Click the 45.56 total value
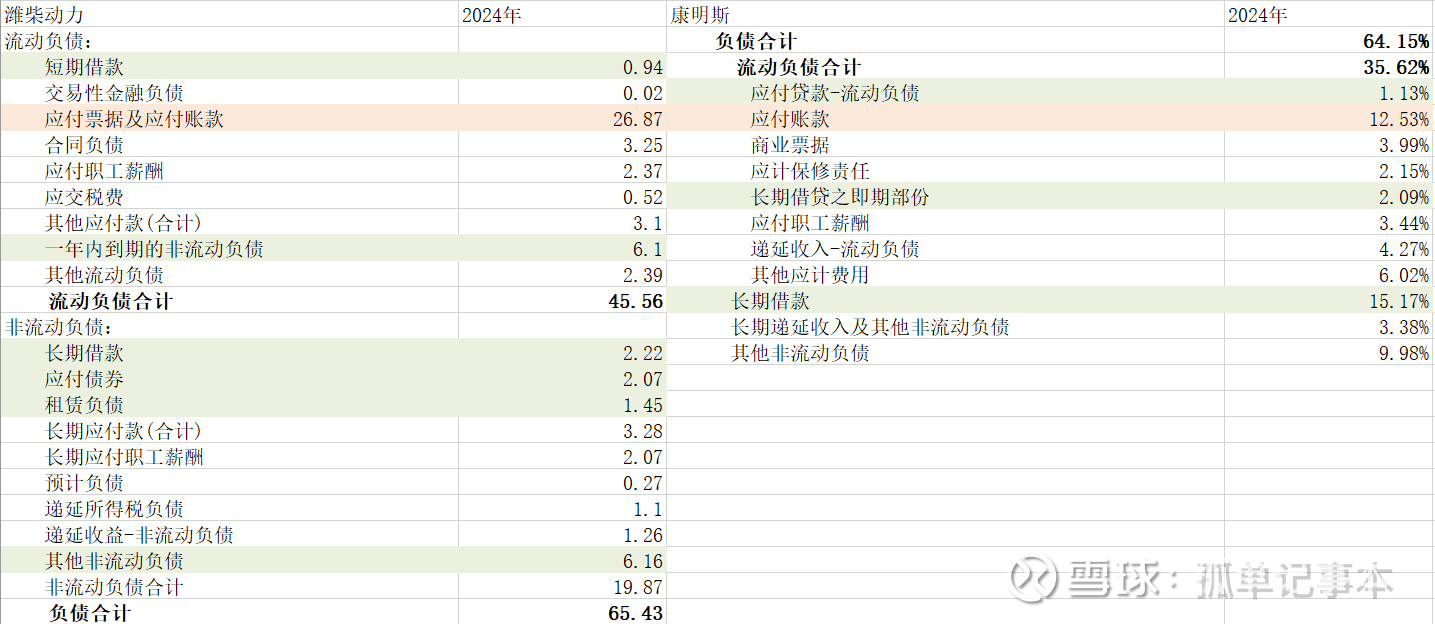This screenshot has width=1435, height=624. click(x=636, y=301)
